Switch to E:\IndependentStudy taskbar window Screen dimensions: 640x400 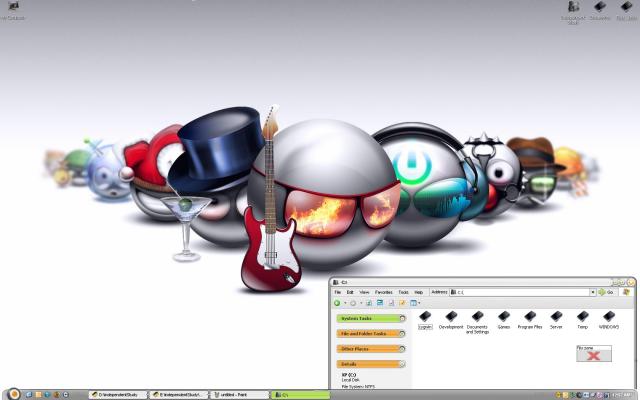tap(179, 395)
